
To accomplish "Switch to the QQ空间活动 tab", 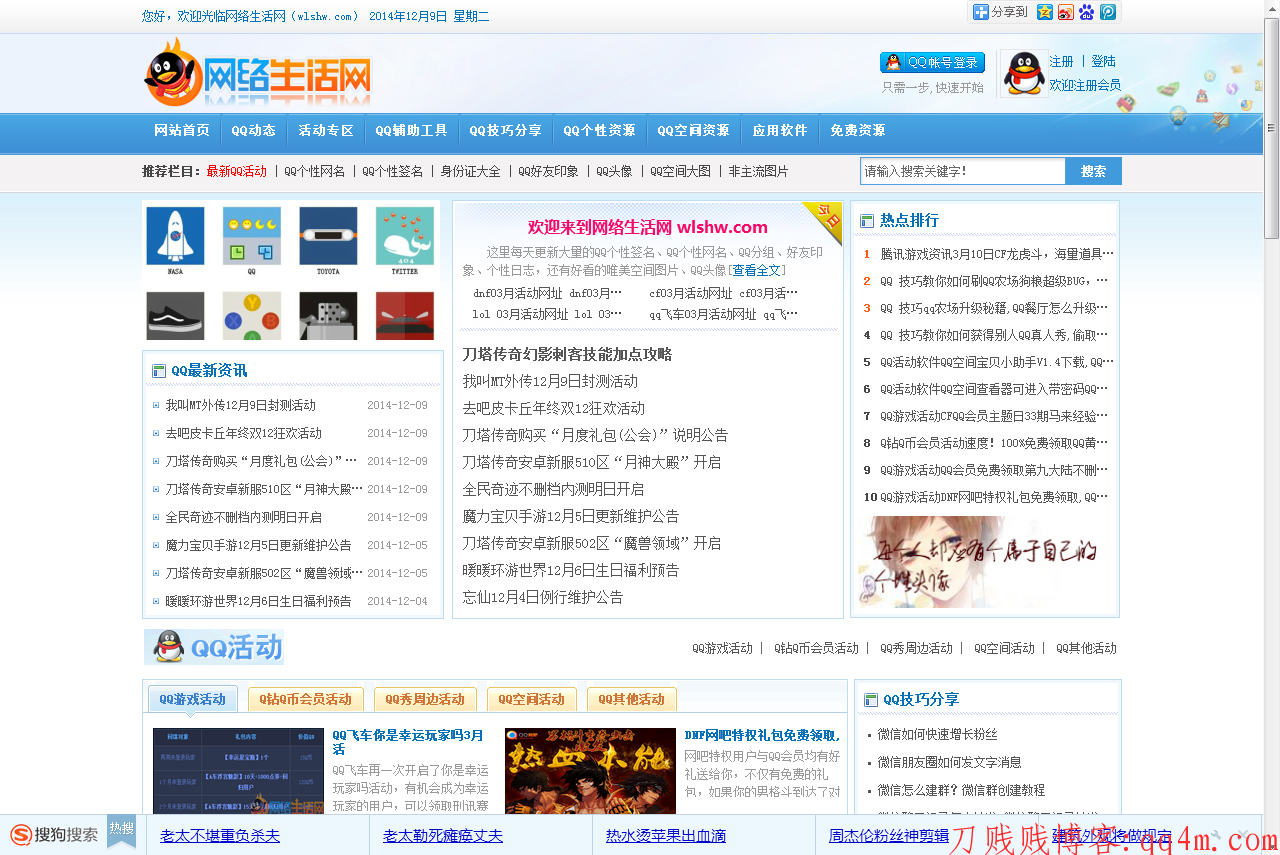I will tap(532, 699).
